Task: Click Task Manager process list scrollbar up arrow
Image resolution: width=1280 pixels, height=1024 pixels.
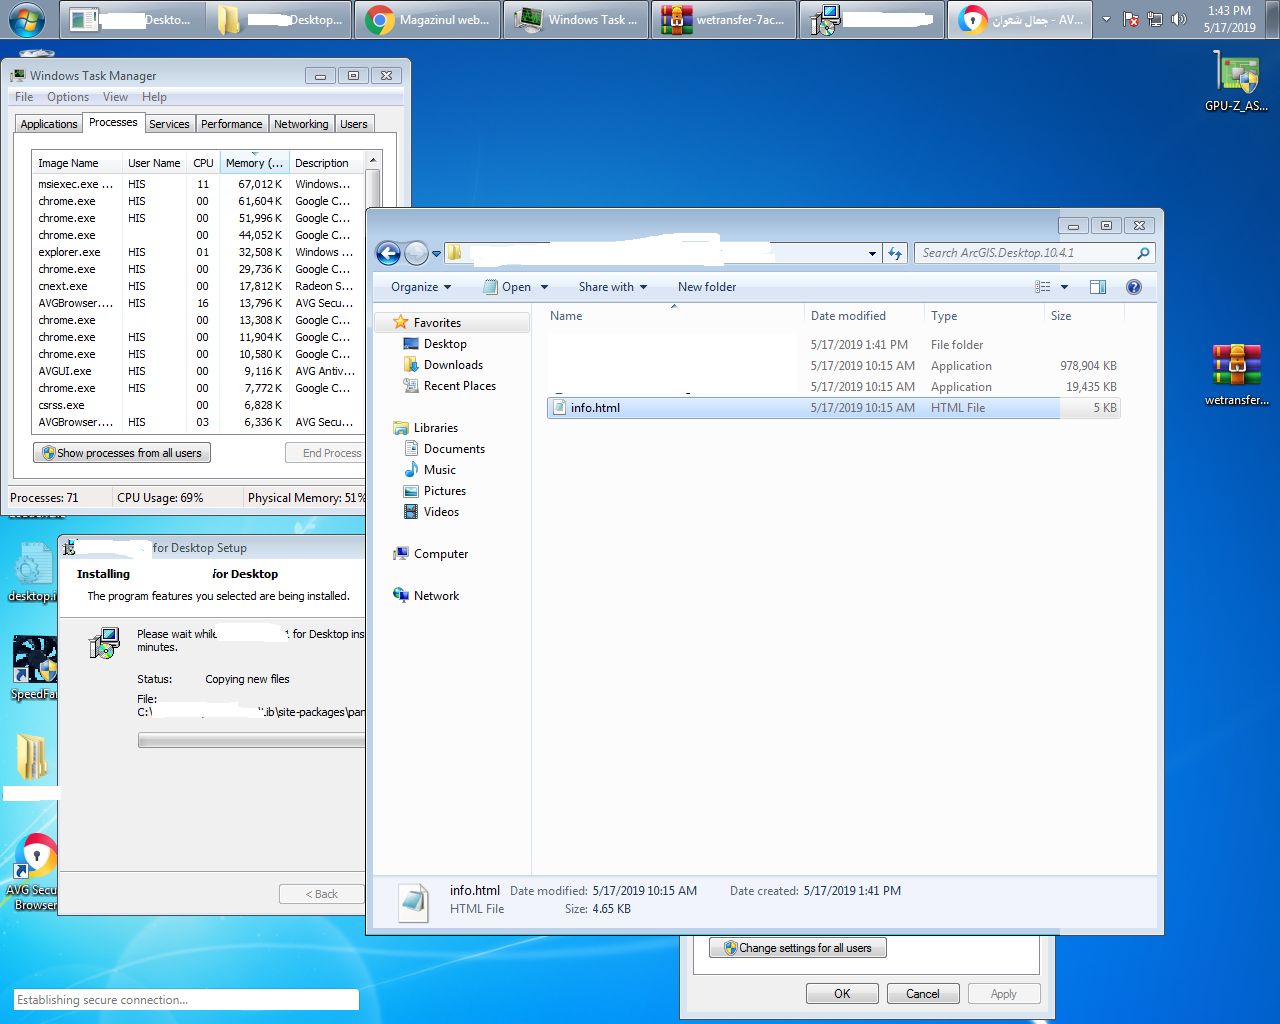Action: 373,161
